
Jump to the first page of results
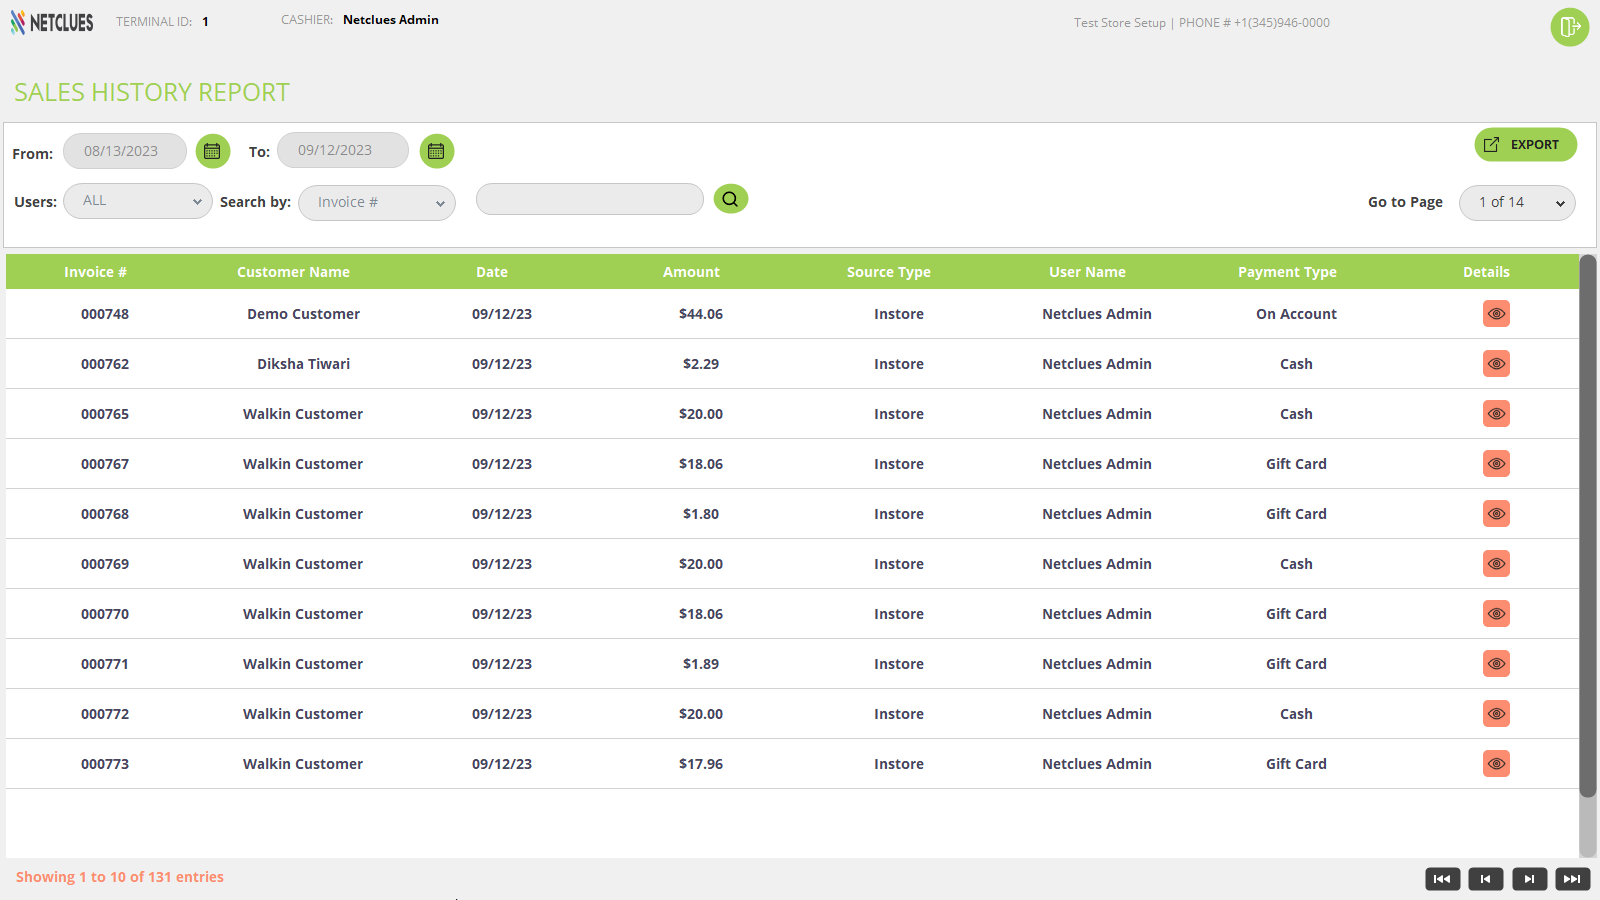[x=1442, y=879]
